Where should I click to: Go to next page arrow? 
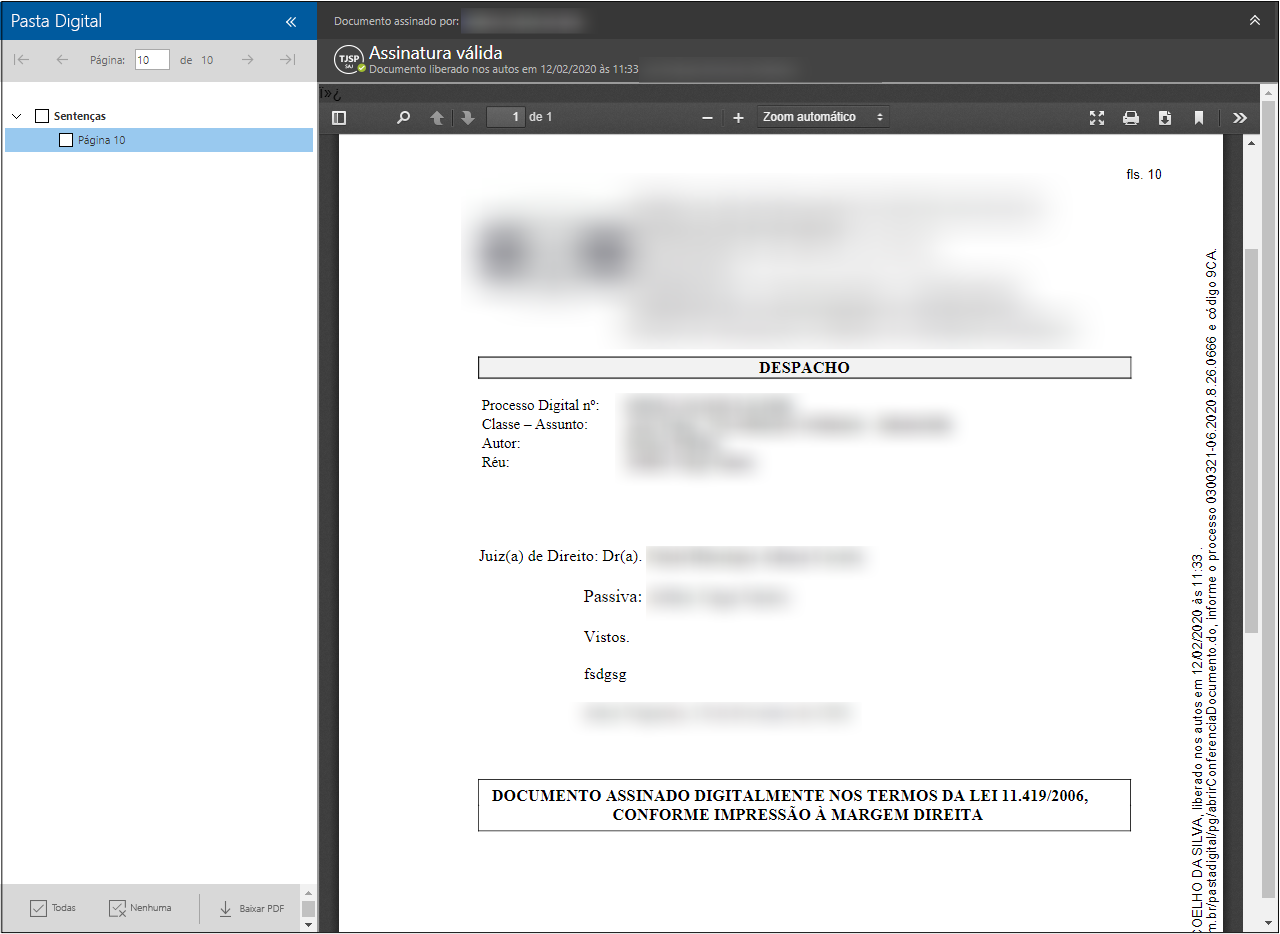pos(247,60)
